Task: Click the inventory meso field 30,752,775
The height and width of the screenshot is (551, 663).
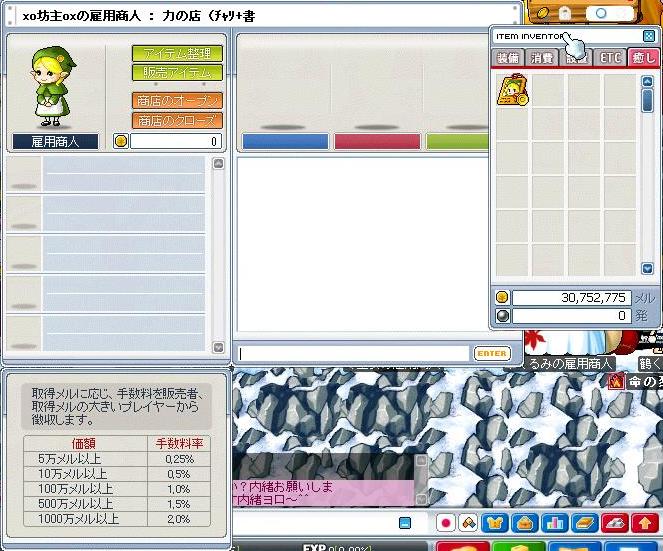Action: (x=572, y=298)
